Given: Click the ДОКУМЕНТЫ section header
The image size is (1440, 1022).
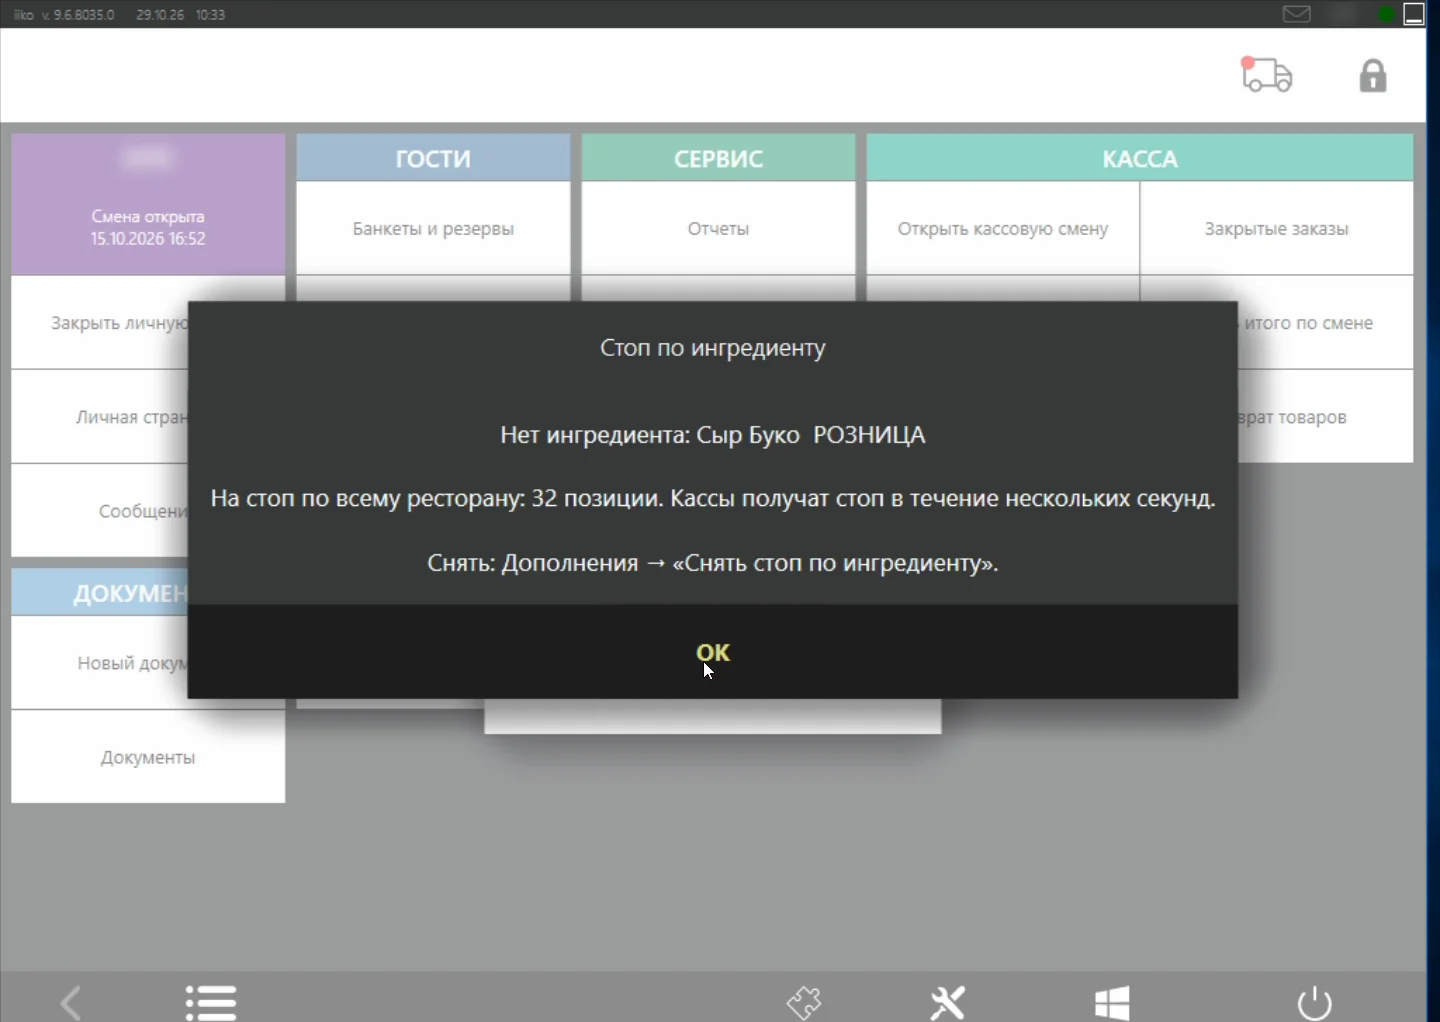Looking at the screenshot, I should (x=100, y=593).
